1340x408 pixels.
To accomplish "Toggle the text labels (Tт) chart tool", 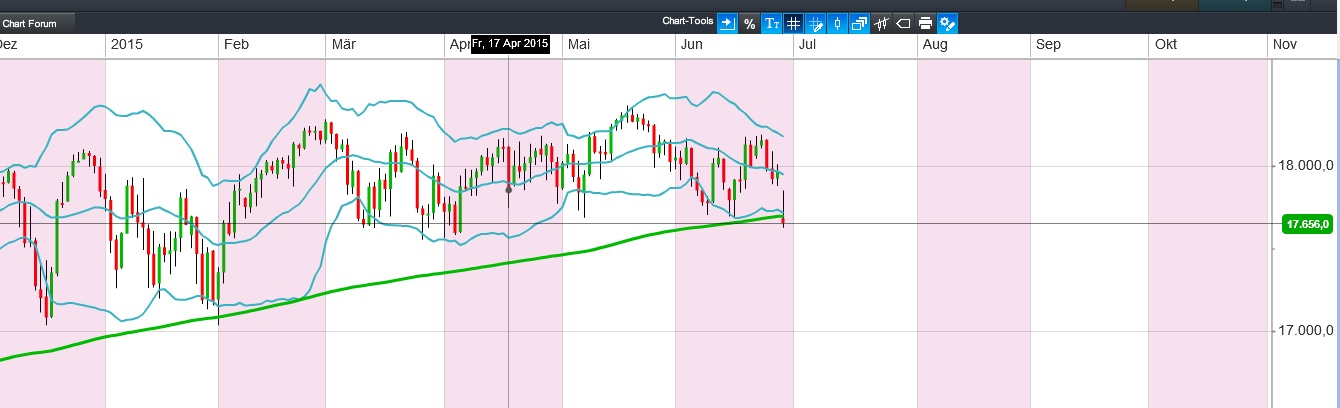I will pyautogui.click(x=771, y=23).
